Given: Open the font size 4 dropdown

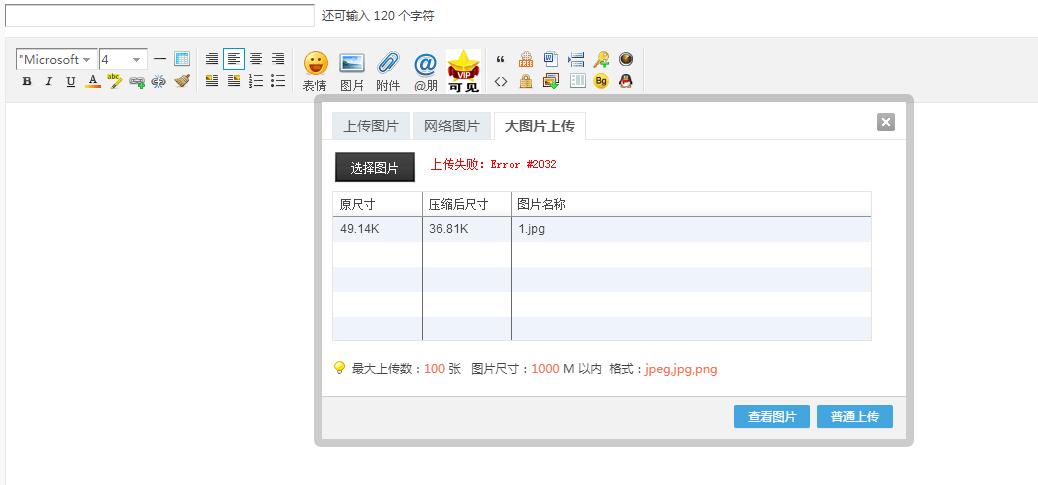Looking at the screenshot, I should tap(123, 60).
